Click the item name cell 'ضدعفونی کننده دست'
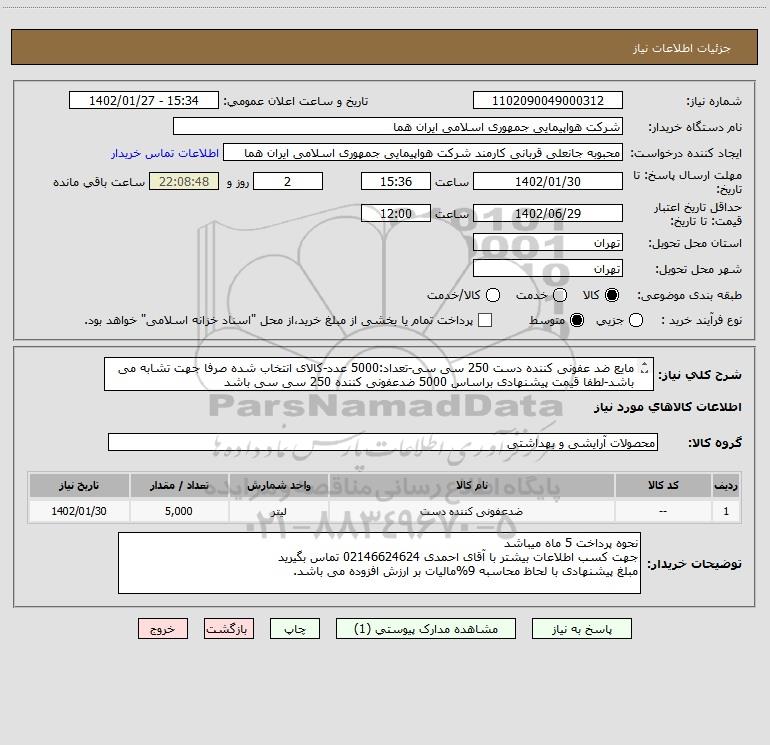The image size is (770, 745). pyautogui.click(x=471, y=511)
